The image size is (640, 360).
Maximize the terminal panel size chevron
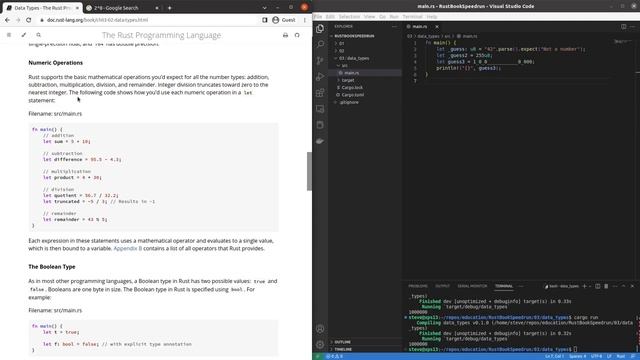[623, 286]
